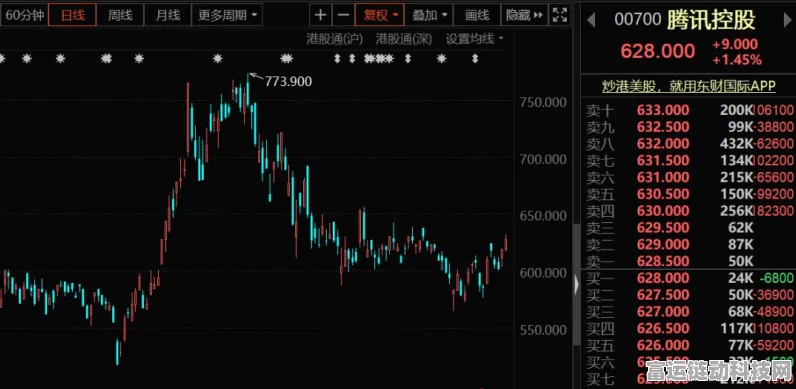This screenshot has height=389, width=796.
Task: Click the 腾讯控股 stock name
Action: [711, 20]
